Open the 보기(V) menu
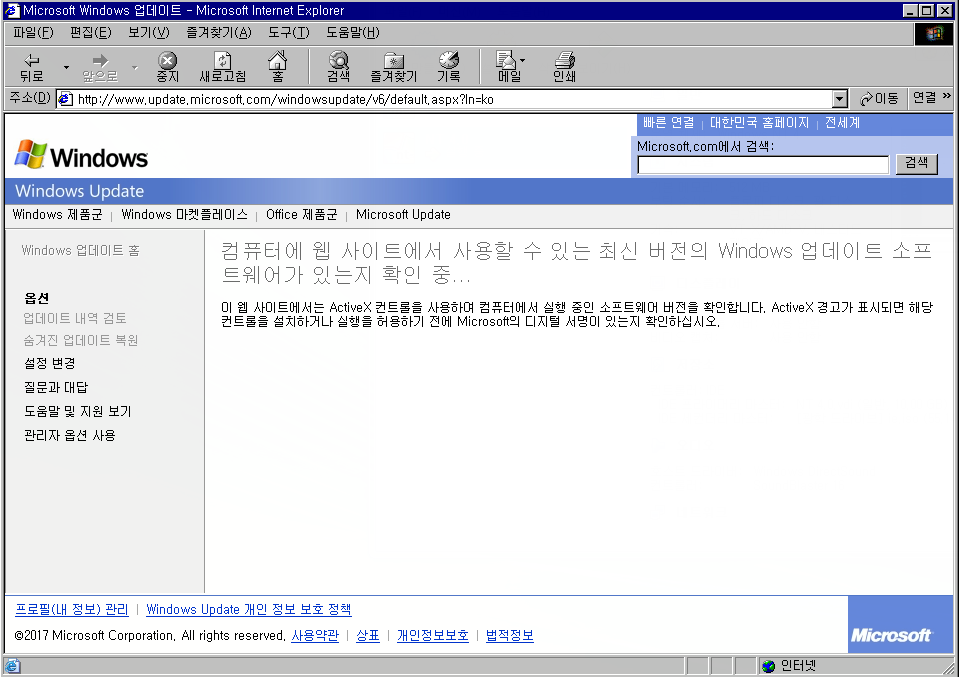 tap(149, 32)
